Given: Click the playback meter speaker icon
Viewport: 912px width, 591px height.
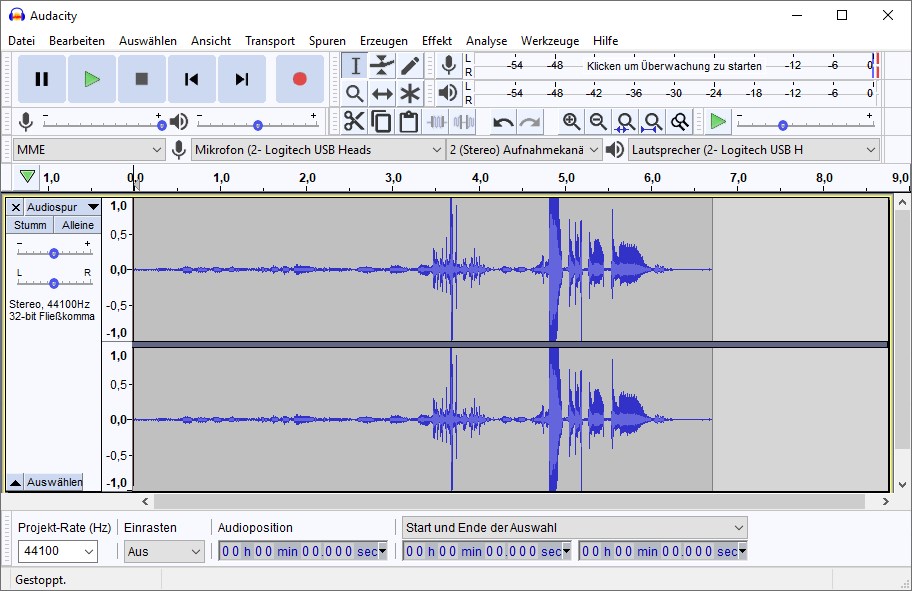Looking at the screenshot, I should (448, 93).
